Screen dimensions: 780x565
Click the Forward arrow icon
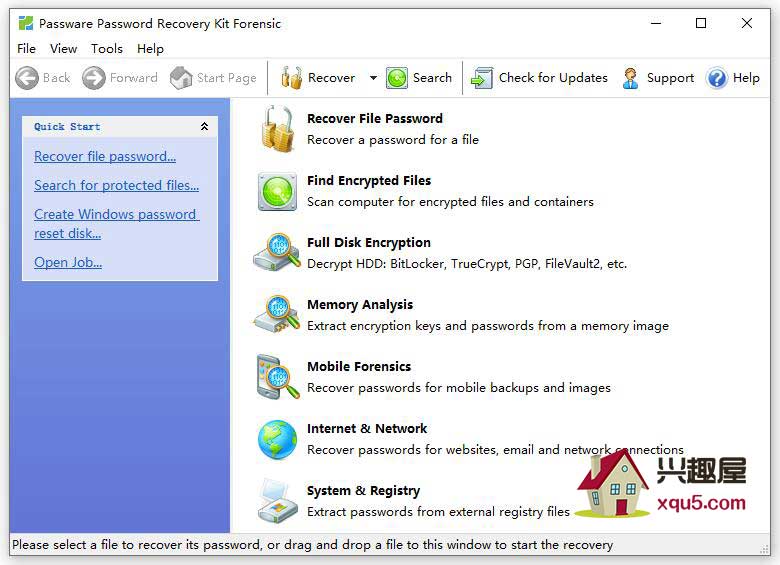pyautogui.click(x=94, y=78)
